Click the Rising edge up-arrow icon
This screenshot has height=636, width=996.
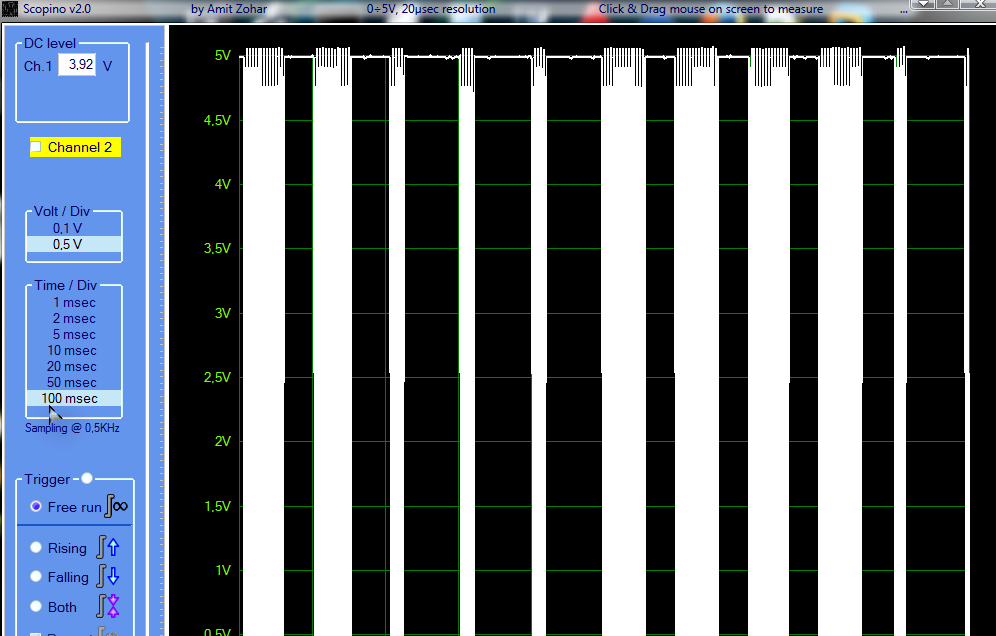108,547
